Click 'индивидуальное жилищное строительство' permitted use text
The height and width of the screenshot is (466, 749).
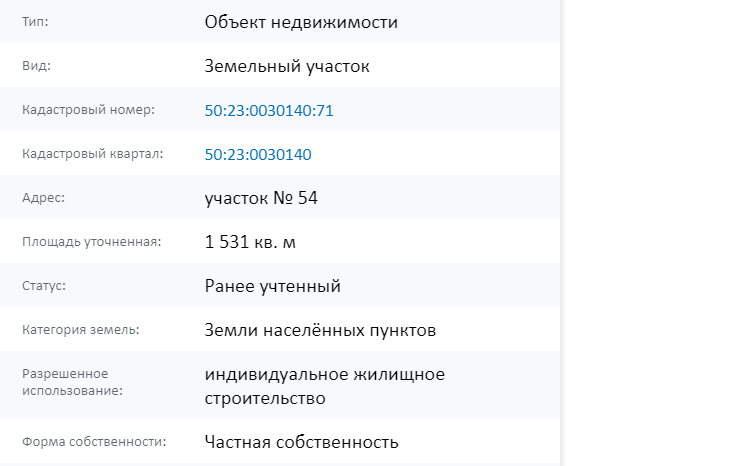pos(324,386)
